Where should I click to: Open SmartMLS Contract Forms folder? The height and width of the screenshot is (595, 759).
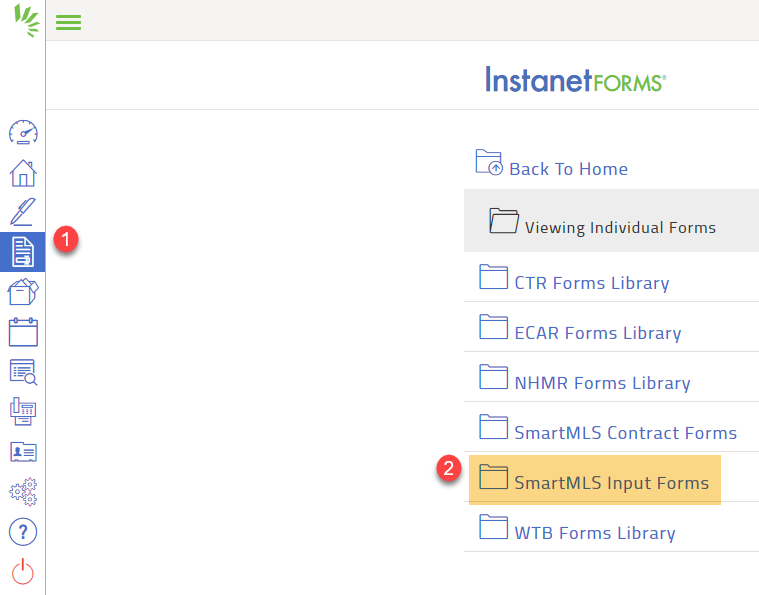[625, 433]
